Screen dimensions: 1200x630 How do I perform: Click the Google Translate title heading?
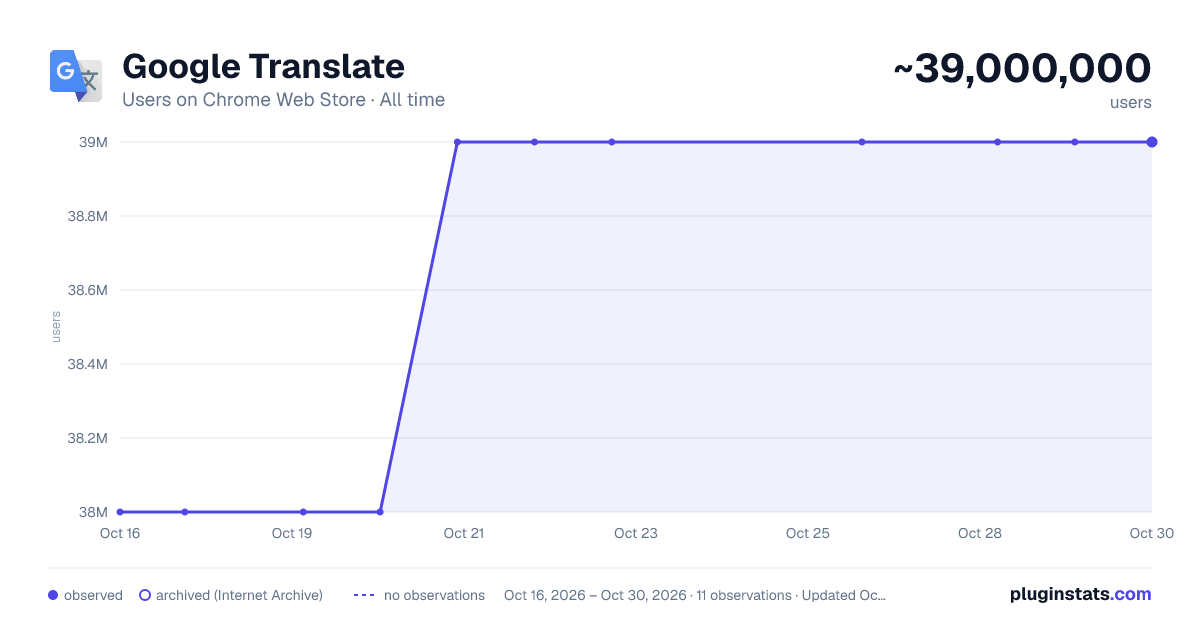pyautogui.click(x=263, y=67)
